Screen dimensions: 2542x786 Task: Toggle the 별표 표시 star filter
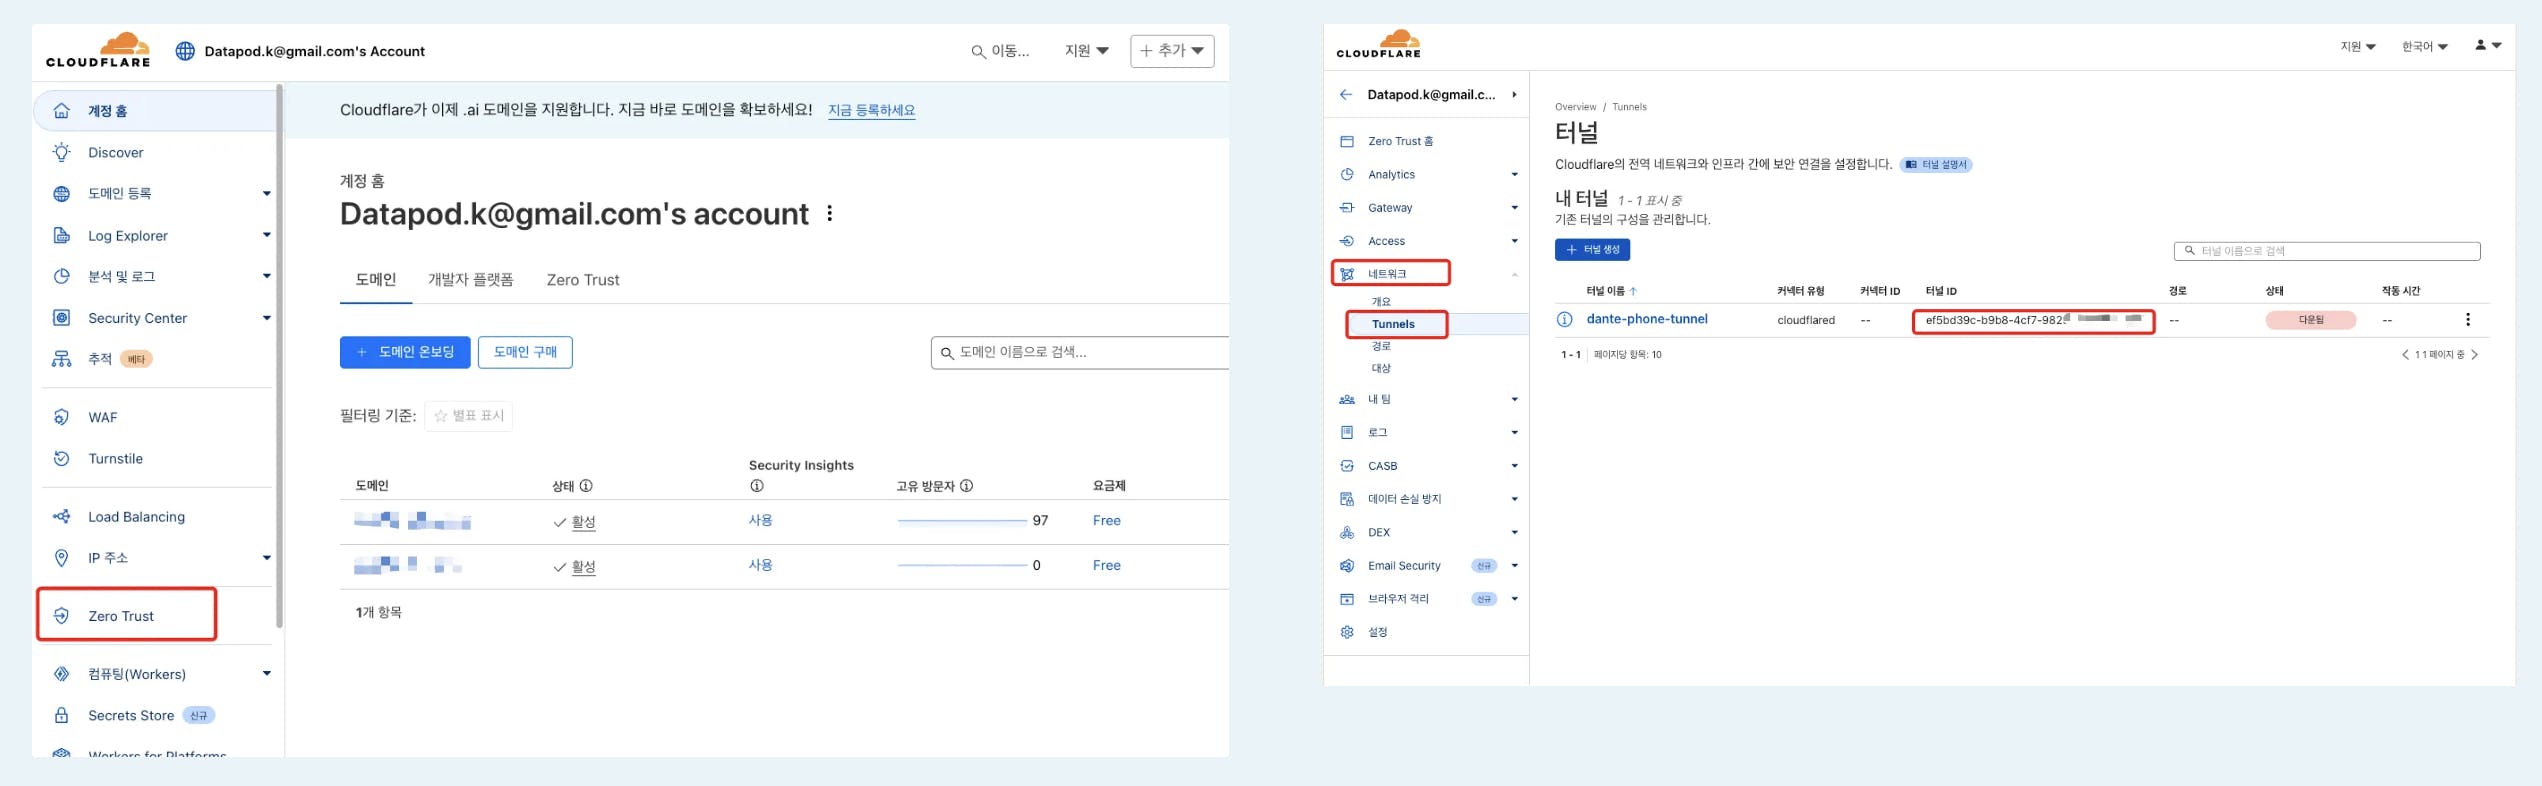click(x=469, y=416)
